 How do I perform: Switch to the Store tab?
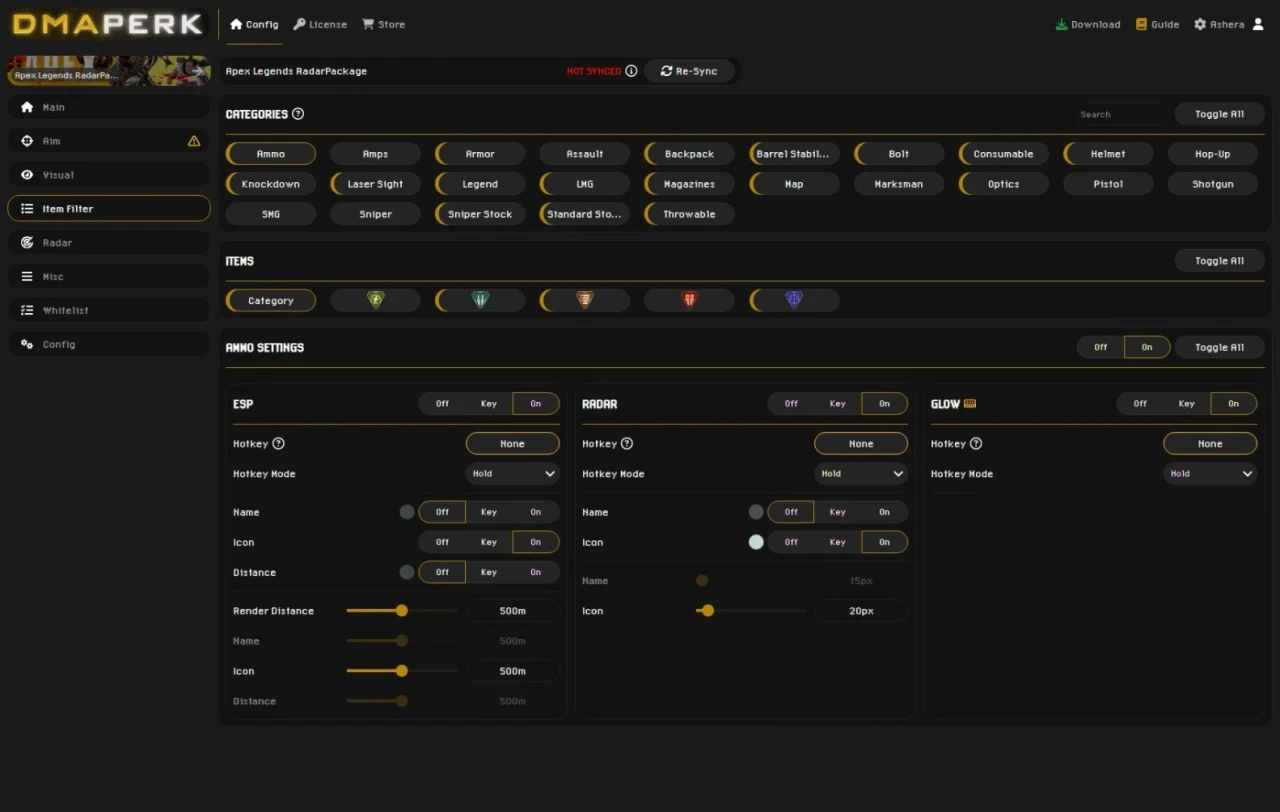(x=383, y=23)
